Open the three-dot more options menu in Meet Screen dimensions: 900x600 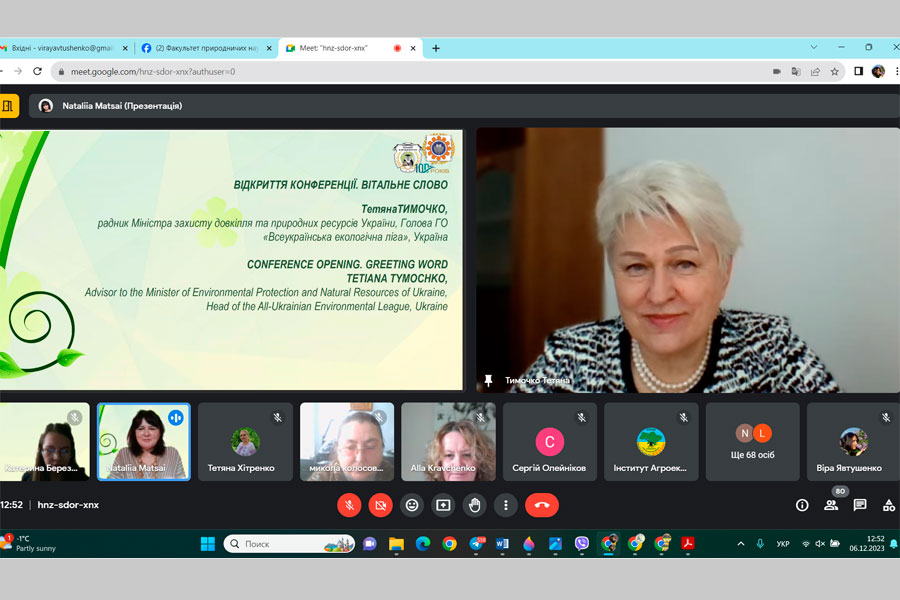(506, 505)
